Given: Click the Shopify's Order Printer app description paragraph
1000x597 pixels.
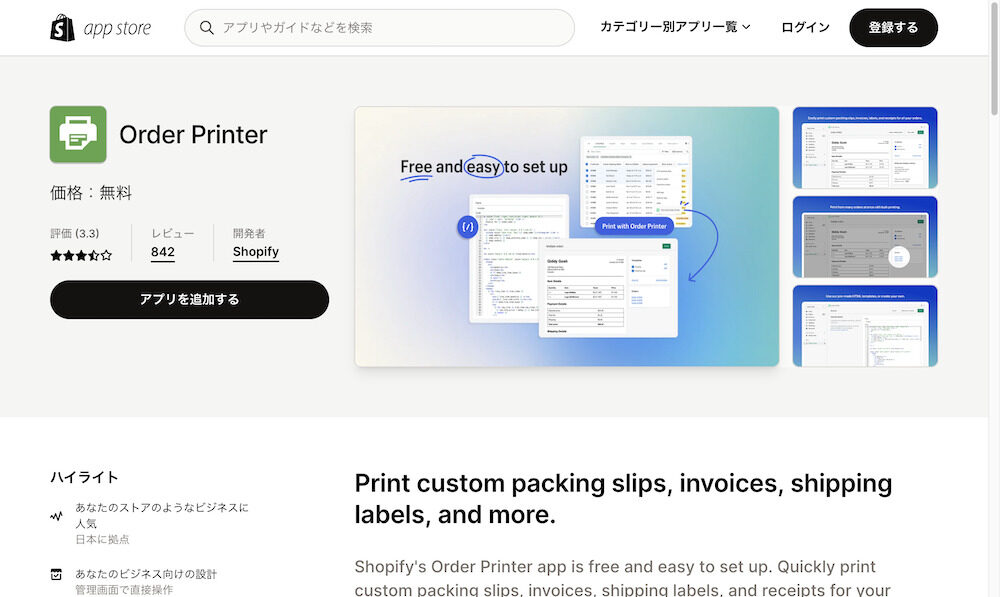Looking at the screenshot, I should (x=622, y=578).
